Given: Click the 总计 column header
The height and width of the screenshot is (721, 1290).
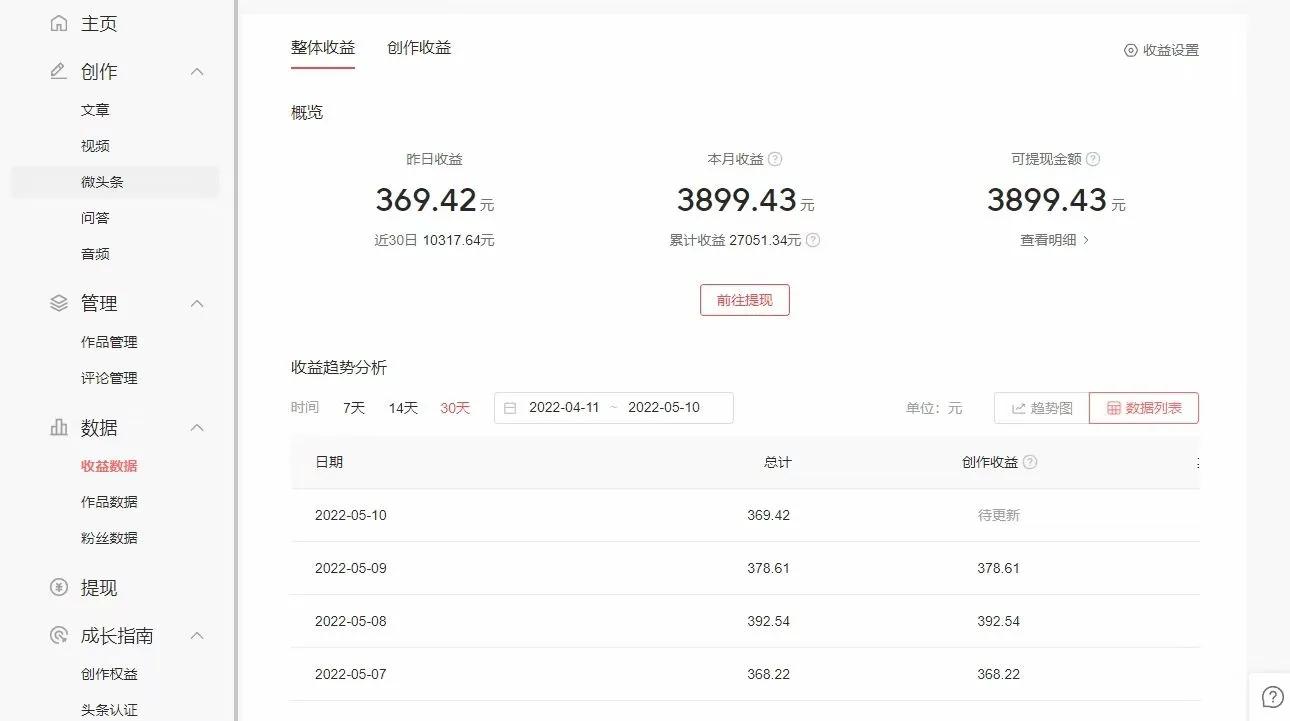Looking at the screenshot, I should 777,462.
